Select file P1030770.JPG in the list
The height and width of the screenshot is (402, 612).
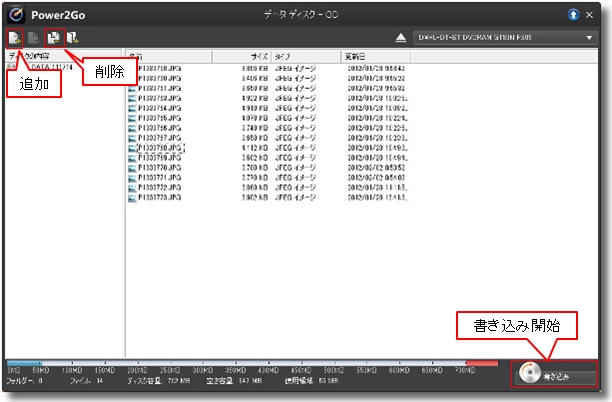[x=159, y=168]
